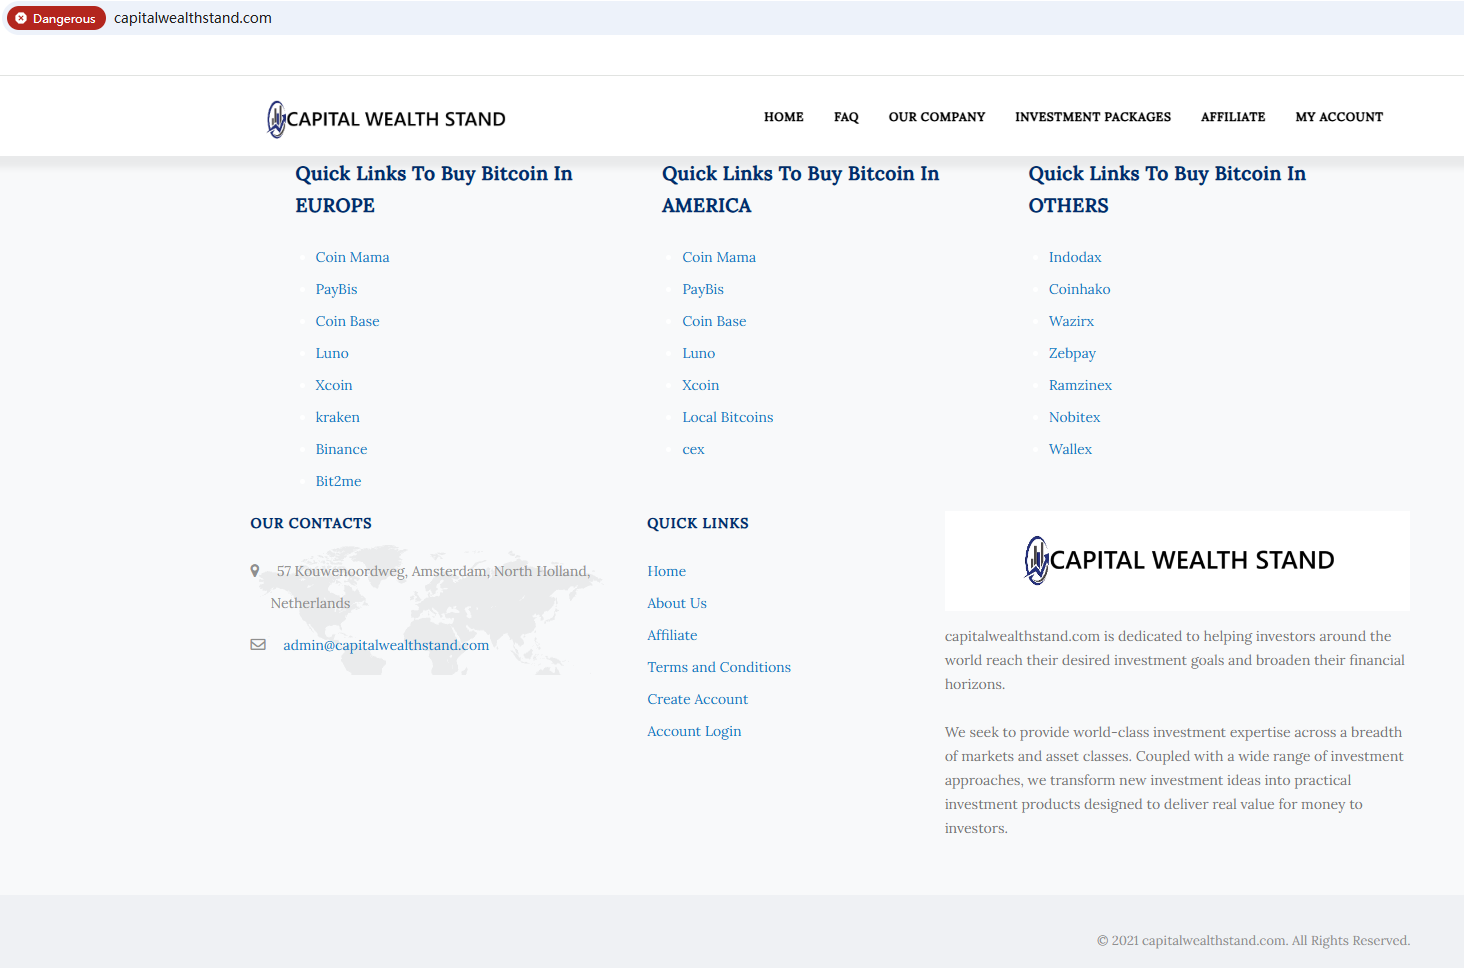Open the Binance link
Screen dimensions: 1464x968
[x=342, y=449]
